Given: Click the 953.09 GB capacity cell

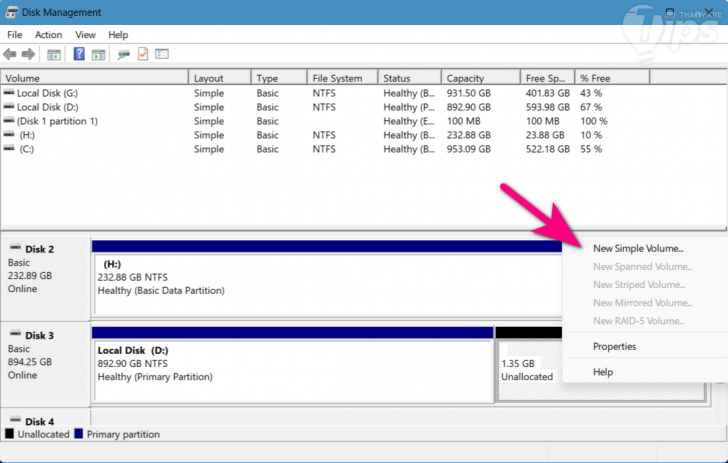Looking at the screenshot, I should click(x=468, y=149).
